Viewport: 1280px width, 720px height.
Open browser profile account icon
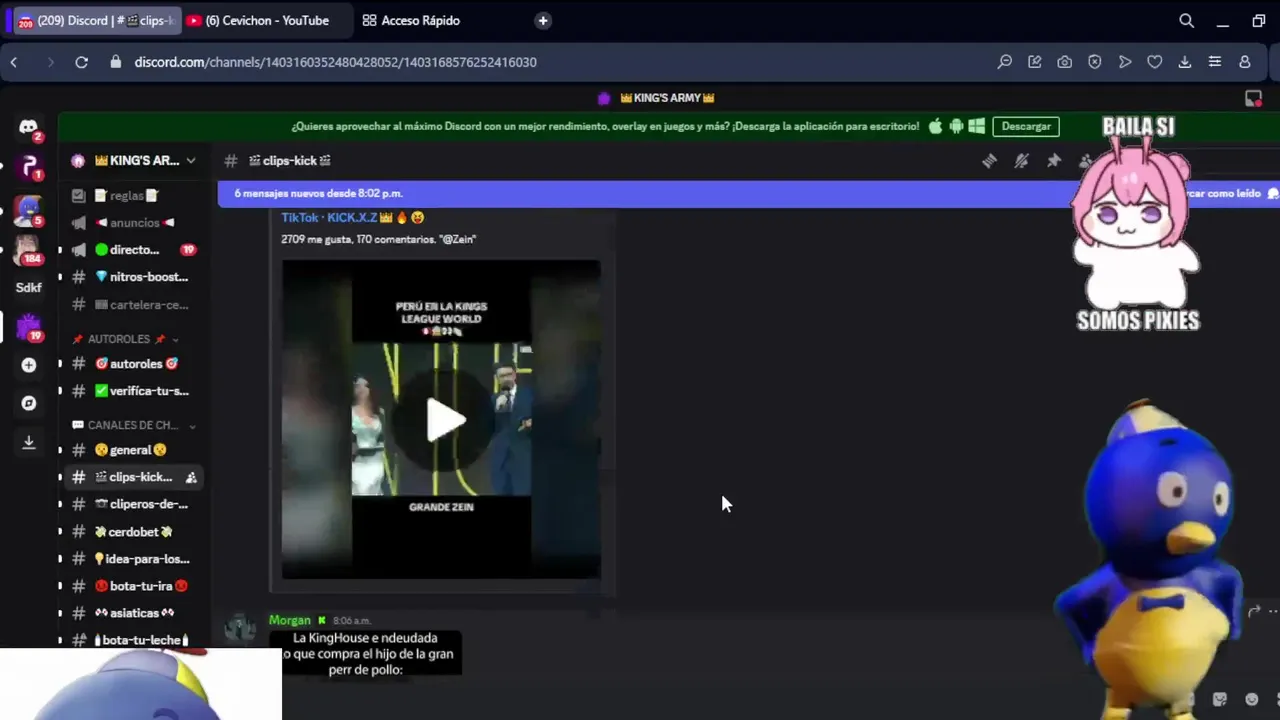pyautogui.click(x=1244, y=62)
